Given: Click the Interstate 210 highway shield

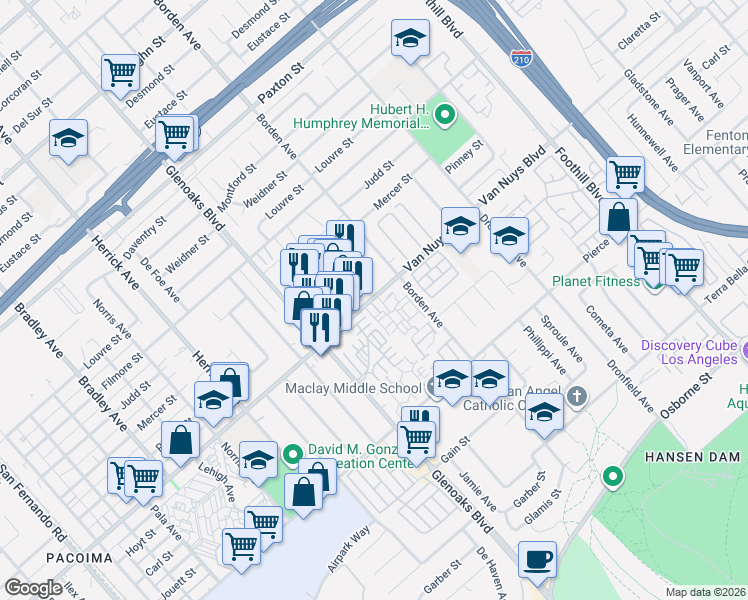Looking at the screenshot, I should [x=520, y=58].
